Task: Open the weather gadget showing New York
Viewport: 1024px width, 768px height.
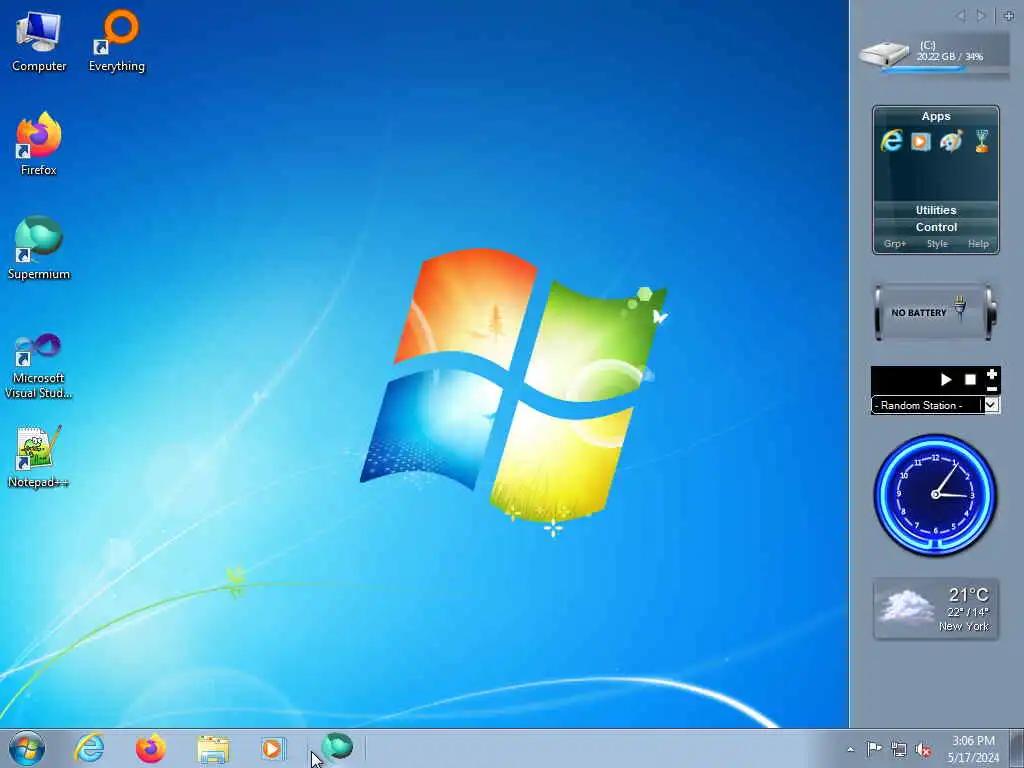Action: point(936,609)
